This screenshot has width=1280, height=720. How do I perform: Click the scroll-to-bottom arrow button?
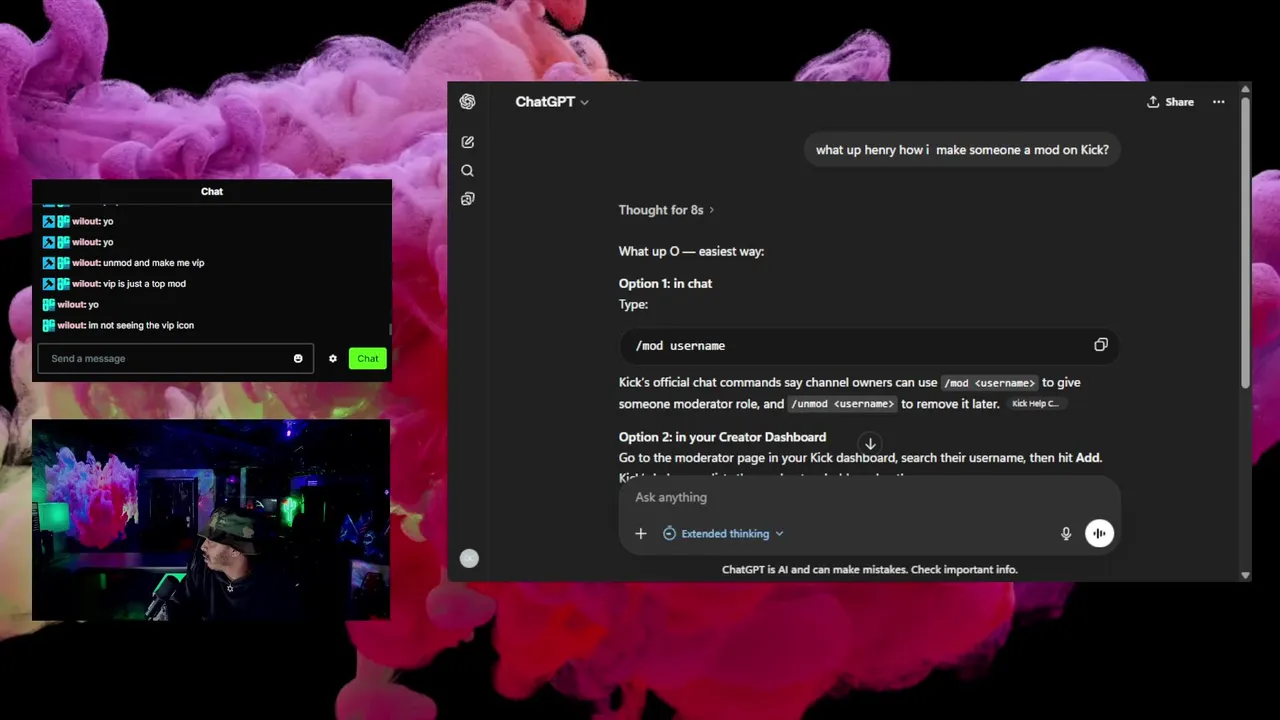[870, 444]
